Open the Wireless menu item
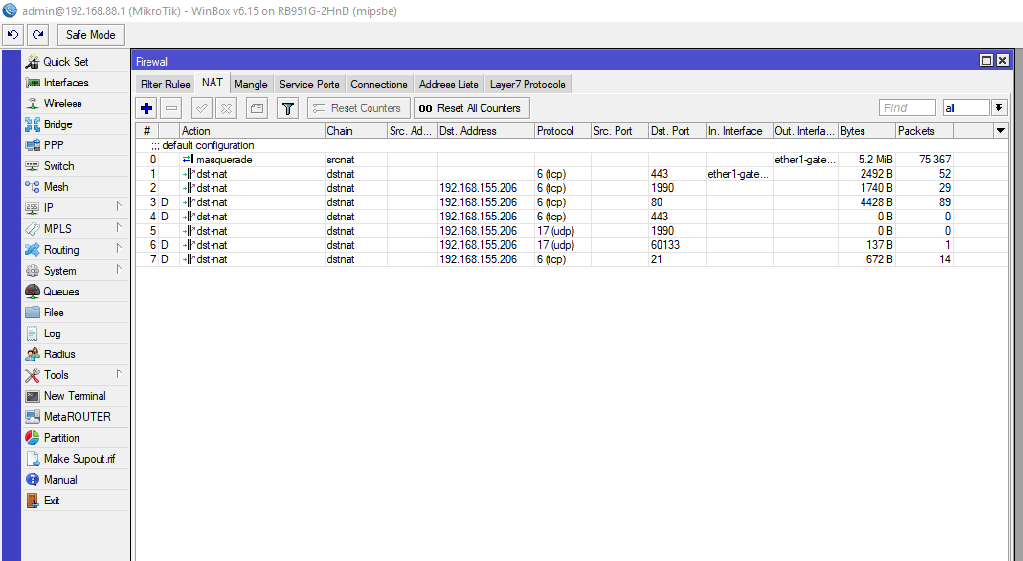Viewport: 1023px width, 561px height. point(76,103)
